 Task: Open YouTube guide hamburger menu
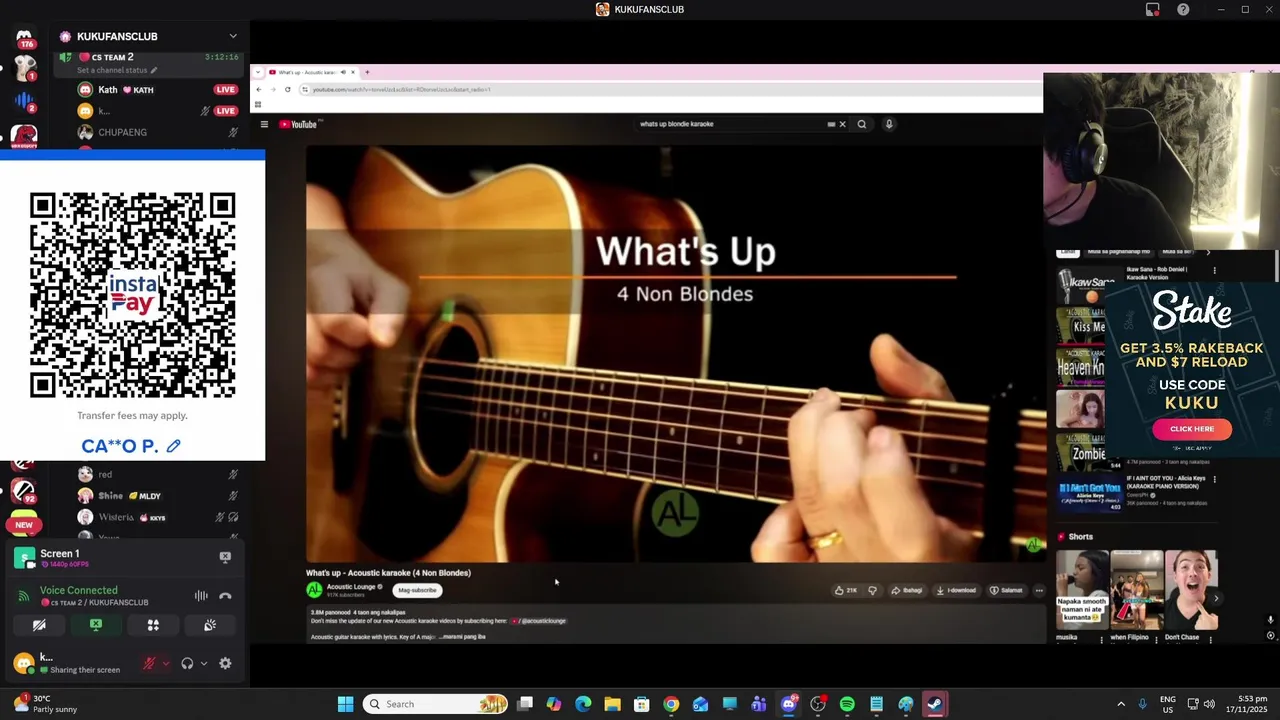tap(264, 124)
